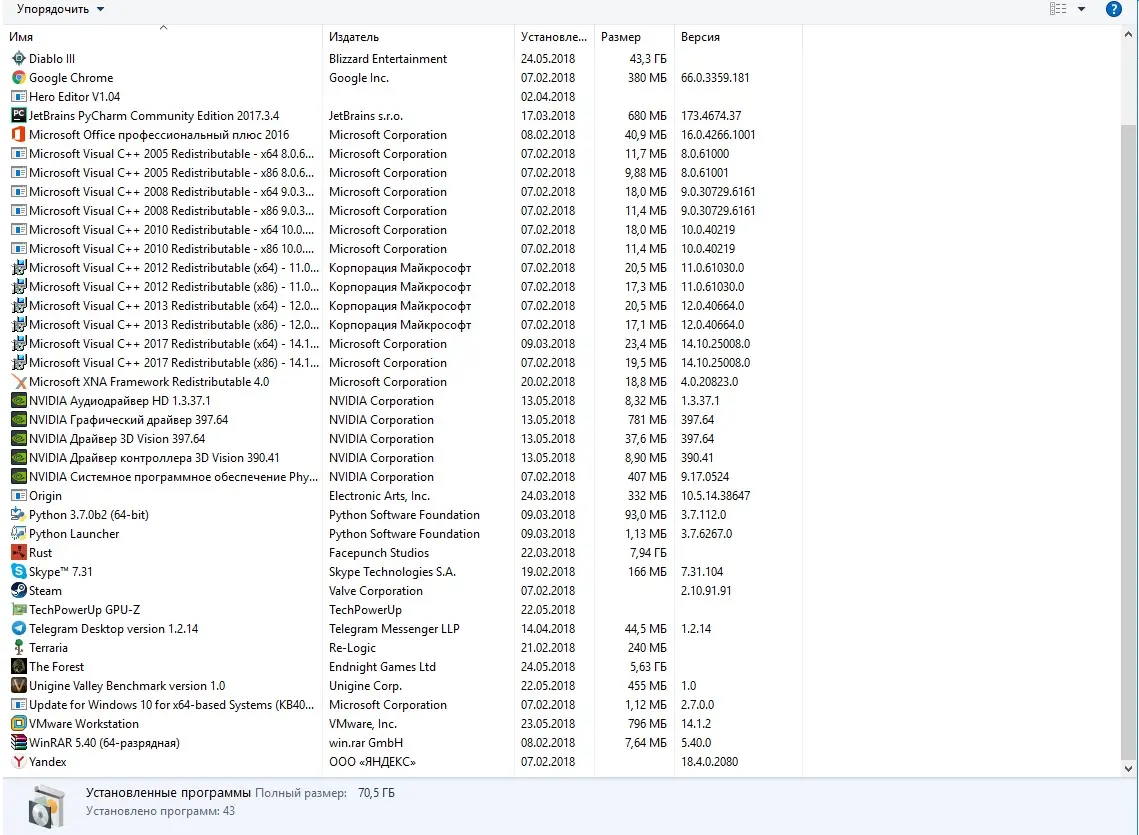Select the Origin program icon
The height and width of the screenshot is (835, 1139).
pyautogui.click(x=19, y=496)
